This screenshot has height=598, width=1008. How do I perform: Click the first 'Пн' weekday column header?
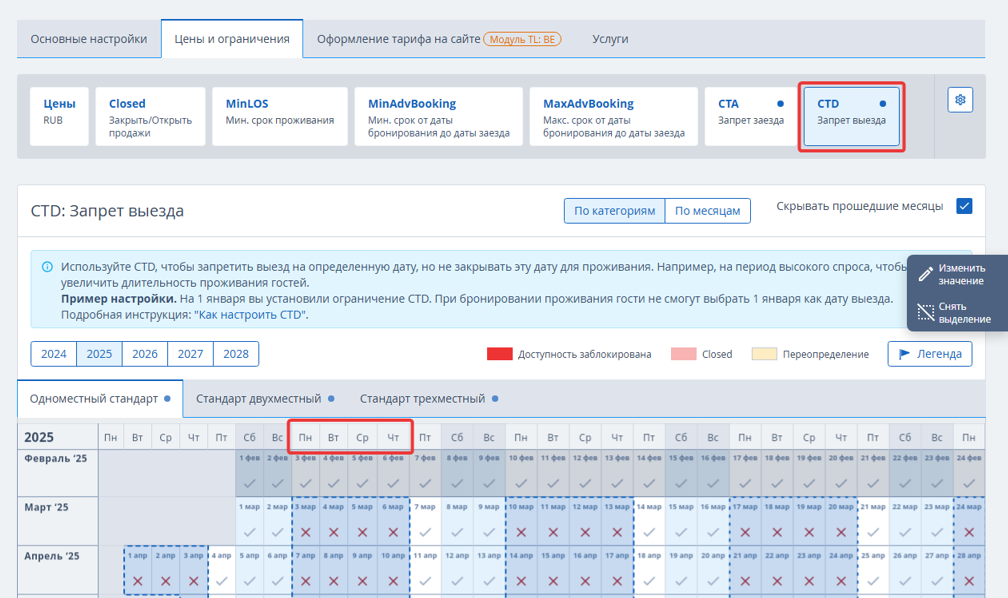[111, 437]
